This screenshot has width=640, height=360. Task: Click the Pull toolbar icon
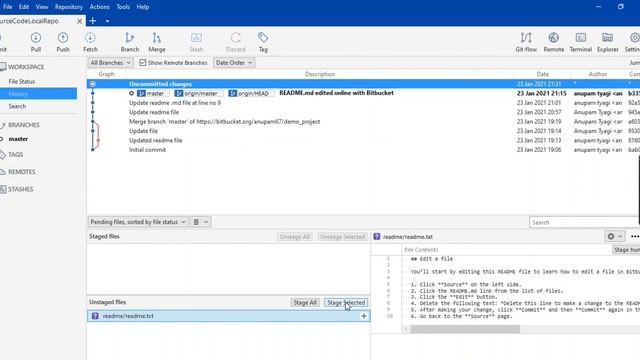(36, 42)
